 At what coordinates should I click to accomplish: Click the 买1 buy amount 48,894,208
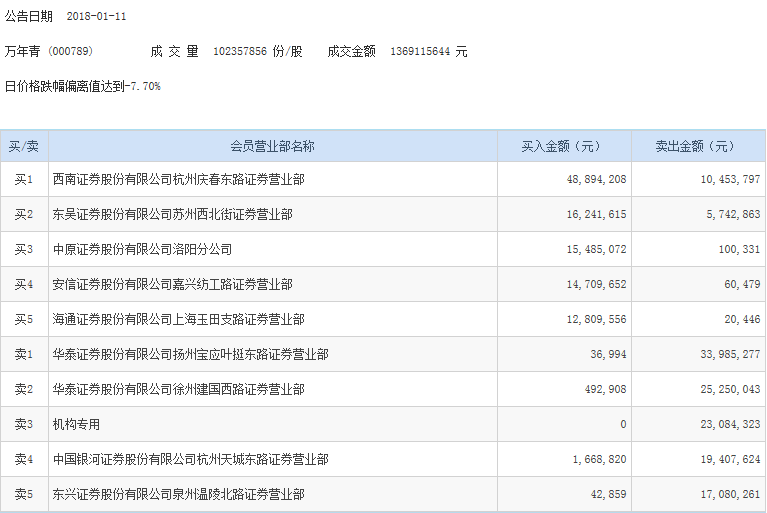click(596, 179)
